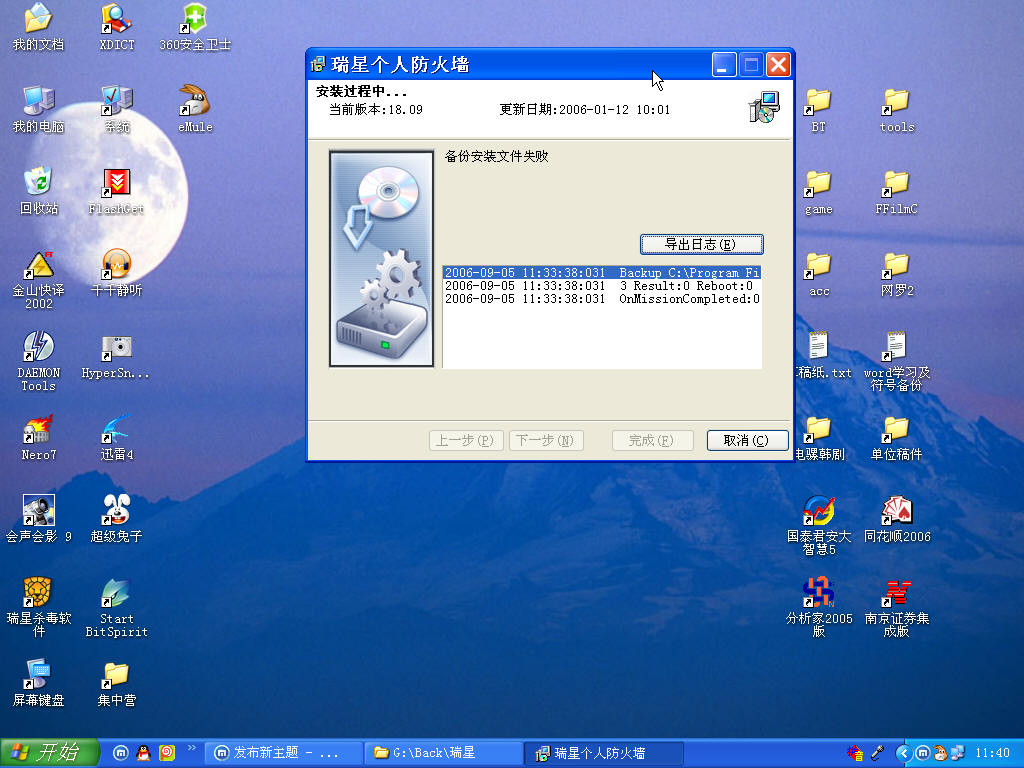Select the 360安全卫士 desktop icon

coord(195,27)
